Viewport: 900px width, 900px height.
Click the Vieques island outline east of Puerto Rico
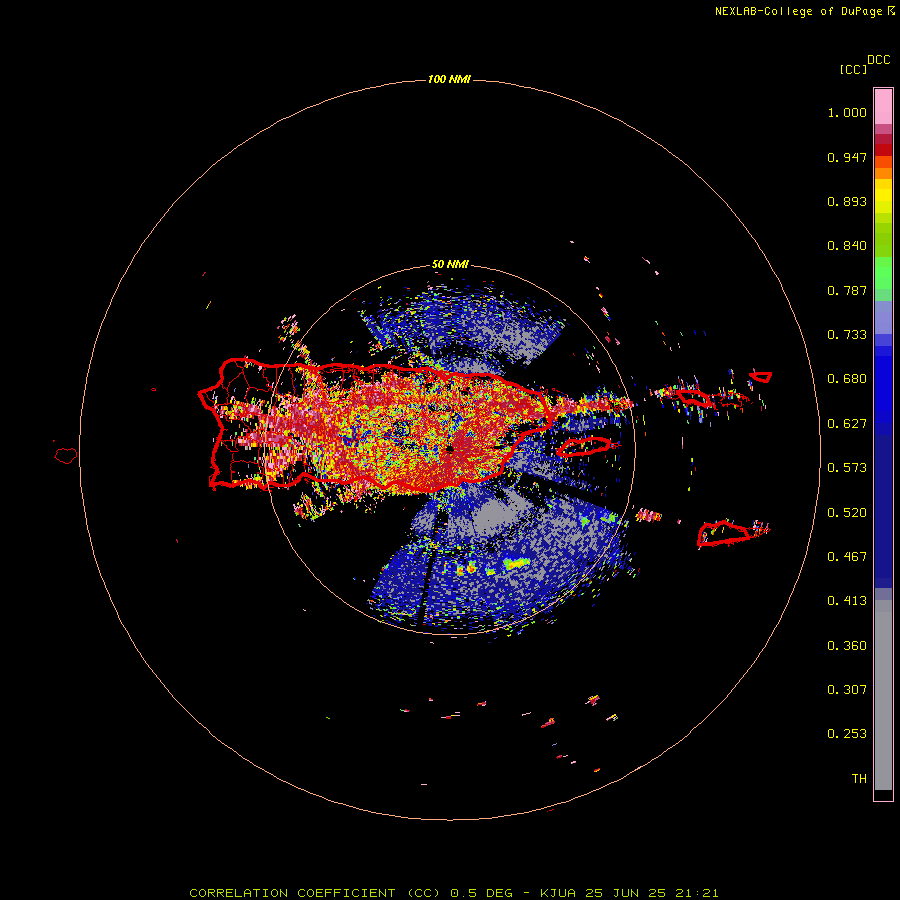coord(584,446)
